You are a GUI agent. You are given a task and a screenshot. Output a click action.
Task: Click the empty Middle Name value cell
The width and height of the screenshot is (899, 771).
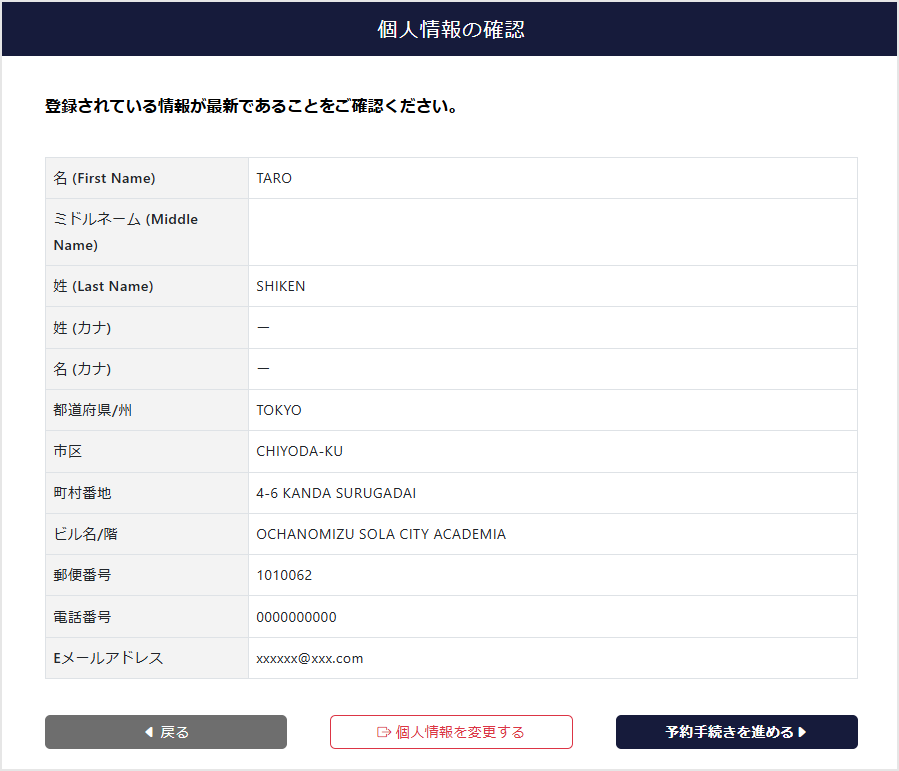coord(552,232)
